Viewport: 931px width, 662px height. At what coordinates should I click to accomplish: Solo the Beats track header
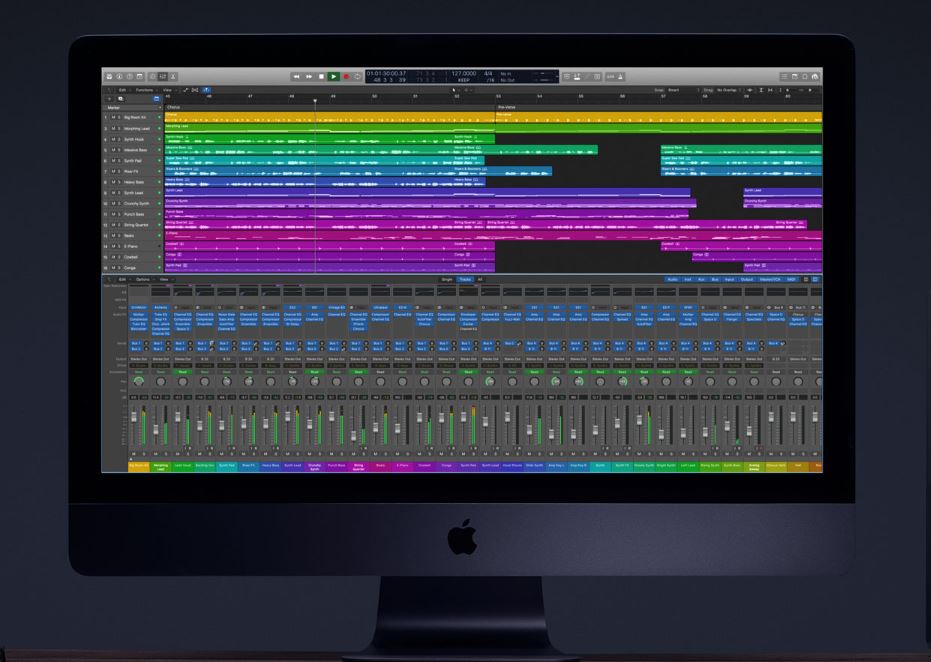(119, 236)
